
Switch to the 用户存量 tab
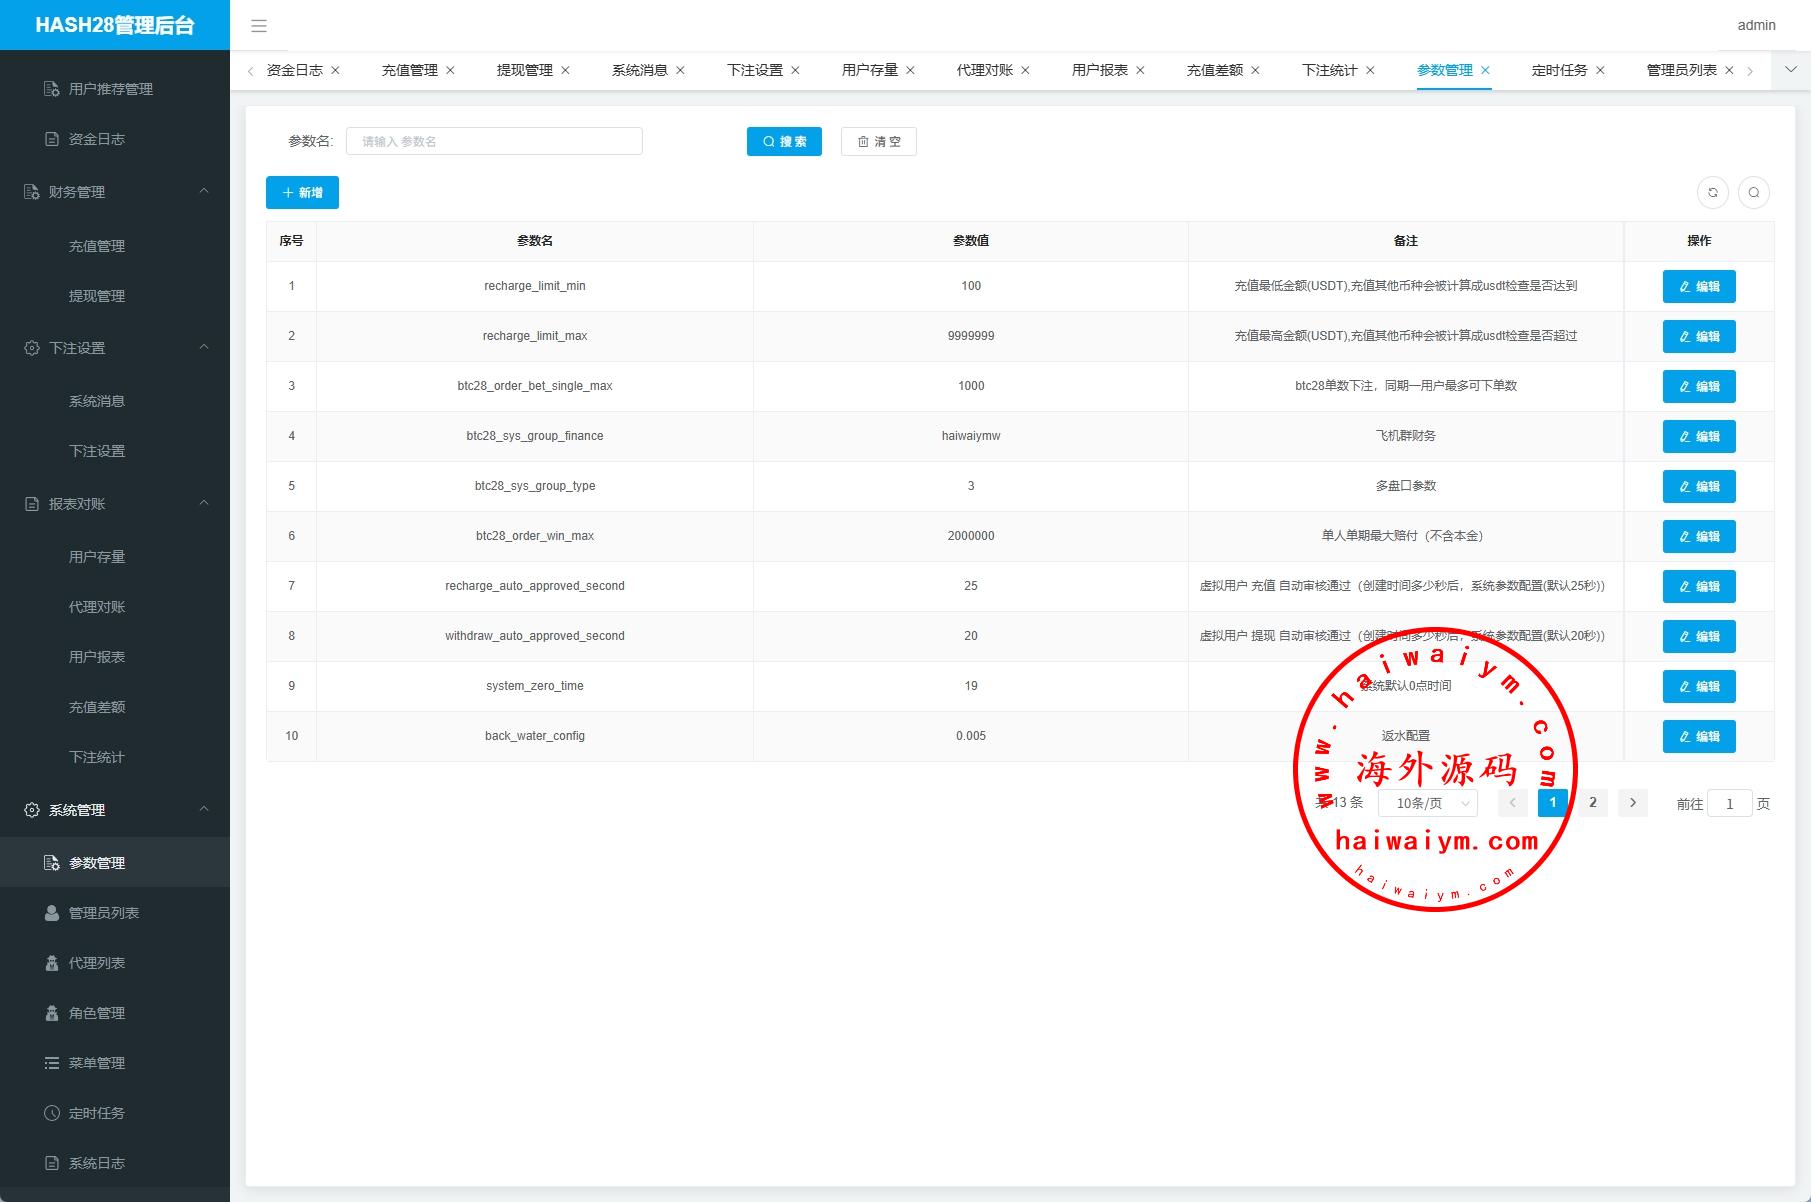869,70
